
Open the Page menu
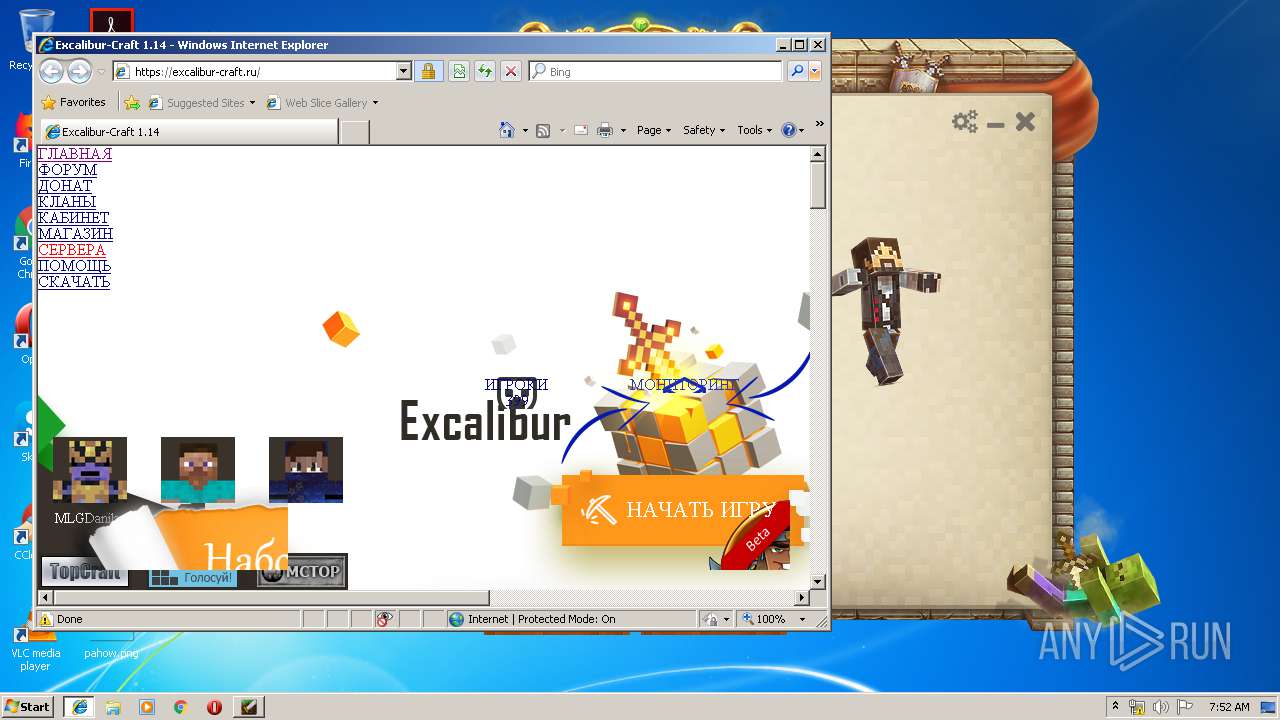(654, 130)
